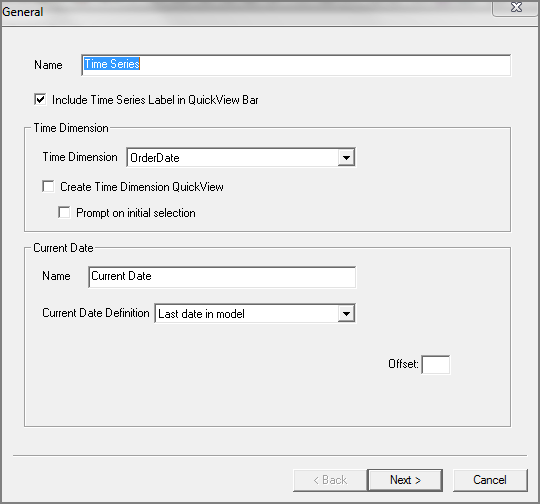
Task: Click the Next > button
Action: coord(405,480)
